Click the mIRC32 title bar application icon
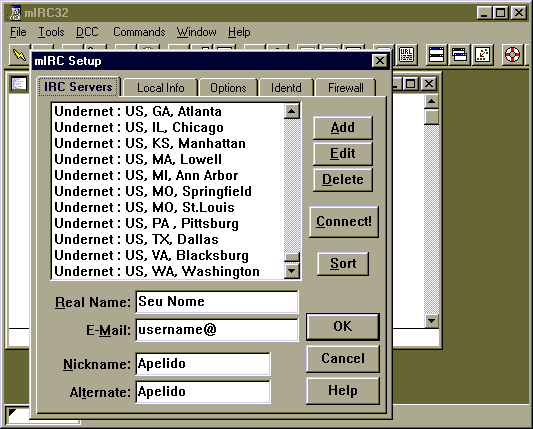The width and height of the screenshot is (533, 429). 15,13
